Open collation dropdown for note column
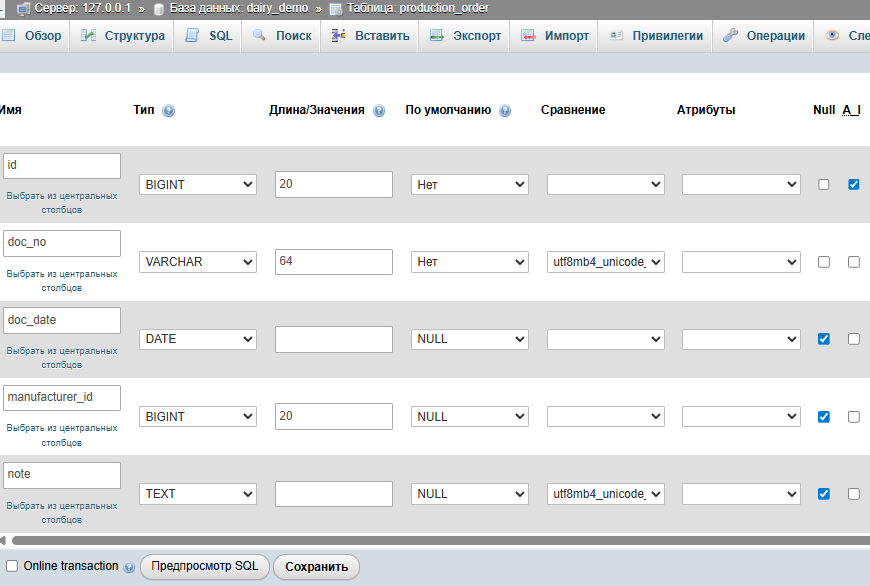 [605, 494]
